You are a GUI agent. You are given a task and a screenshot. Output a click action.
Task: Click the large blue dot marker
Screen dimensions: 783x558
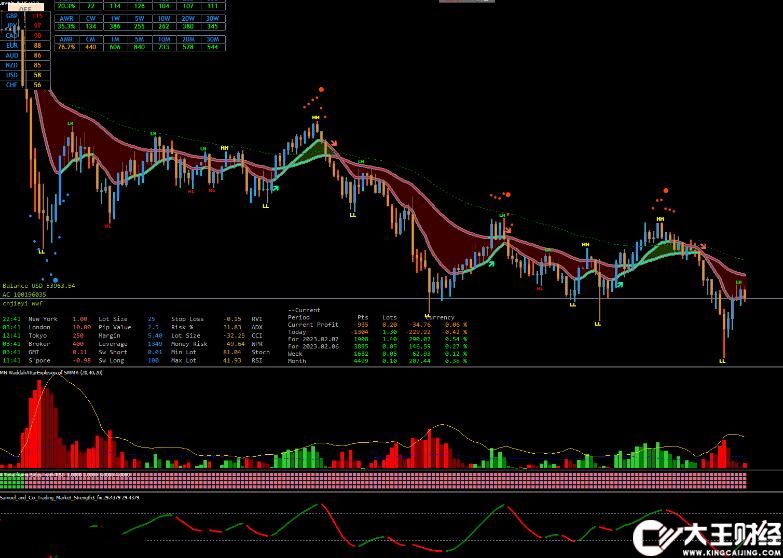click(x=55, y=280)
